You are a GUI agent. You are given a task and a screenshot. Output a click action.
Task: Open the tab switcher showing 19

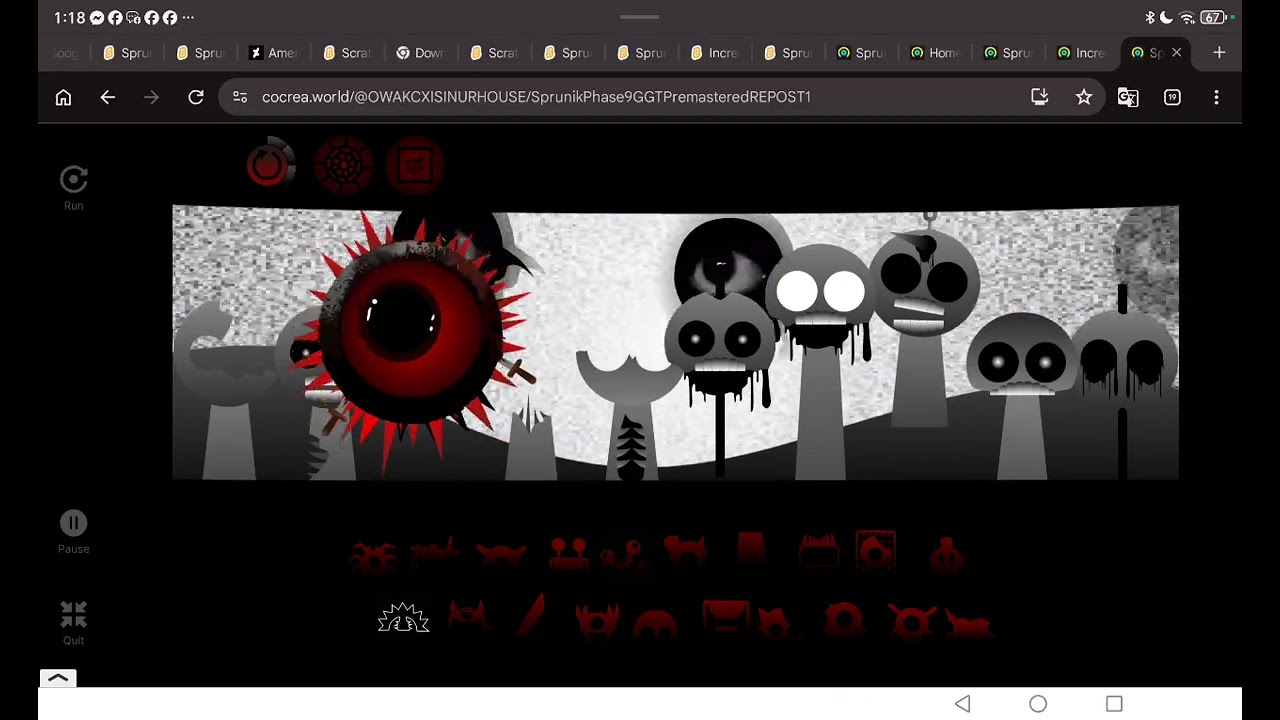1172,97
